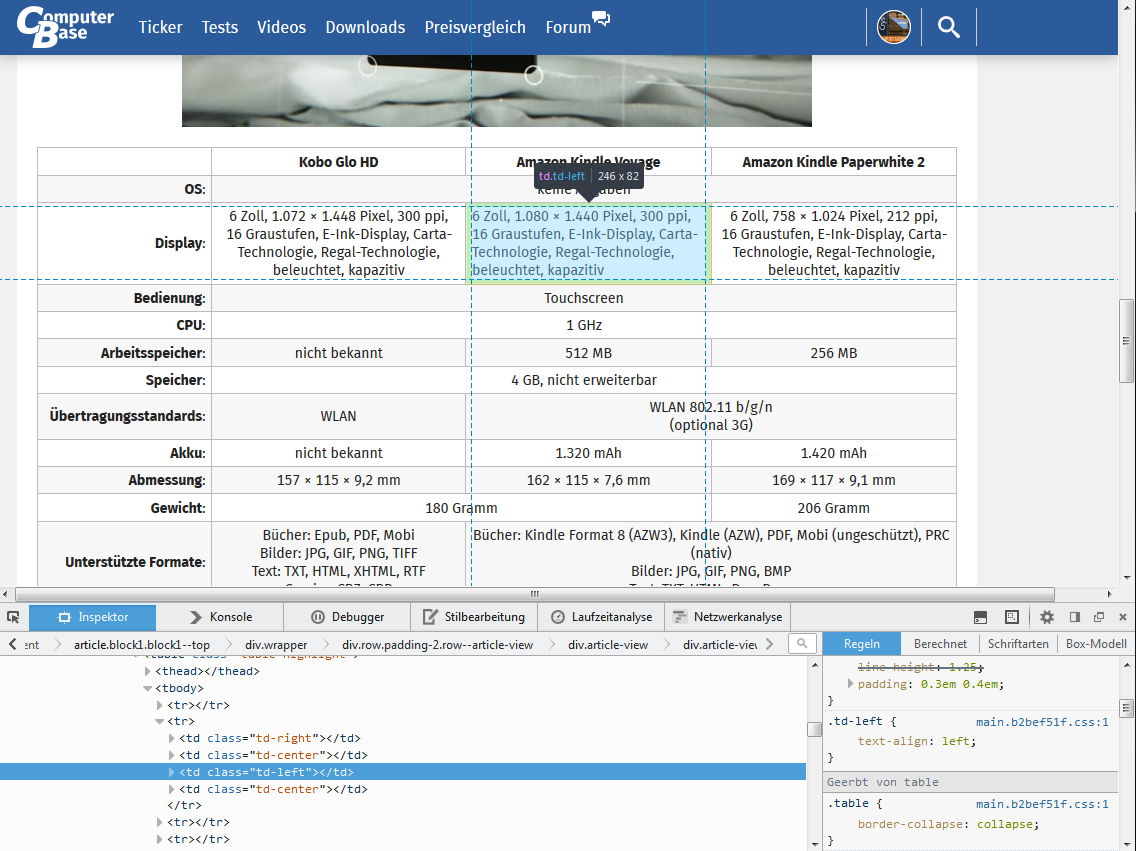Screen dimensions: 1136x851
Task: Expand the first tr node under tbody
Action: 160,705
